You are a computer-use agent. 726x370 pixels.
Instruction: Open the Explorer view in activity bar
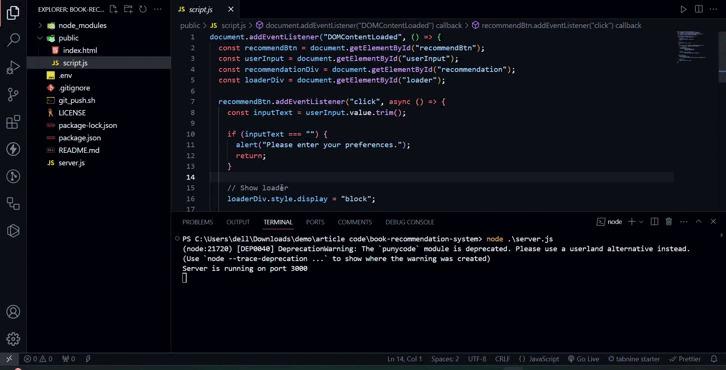click(13, 13)
